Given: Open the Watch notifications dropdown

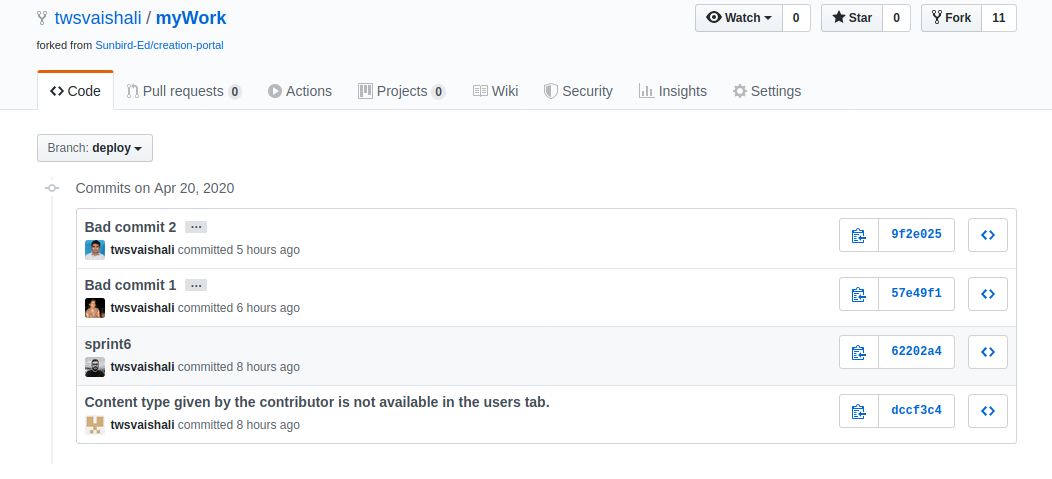Looking at the screenshot, I should [738, 18].
